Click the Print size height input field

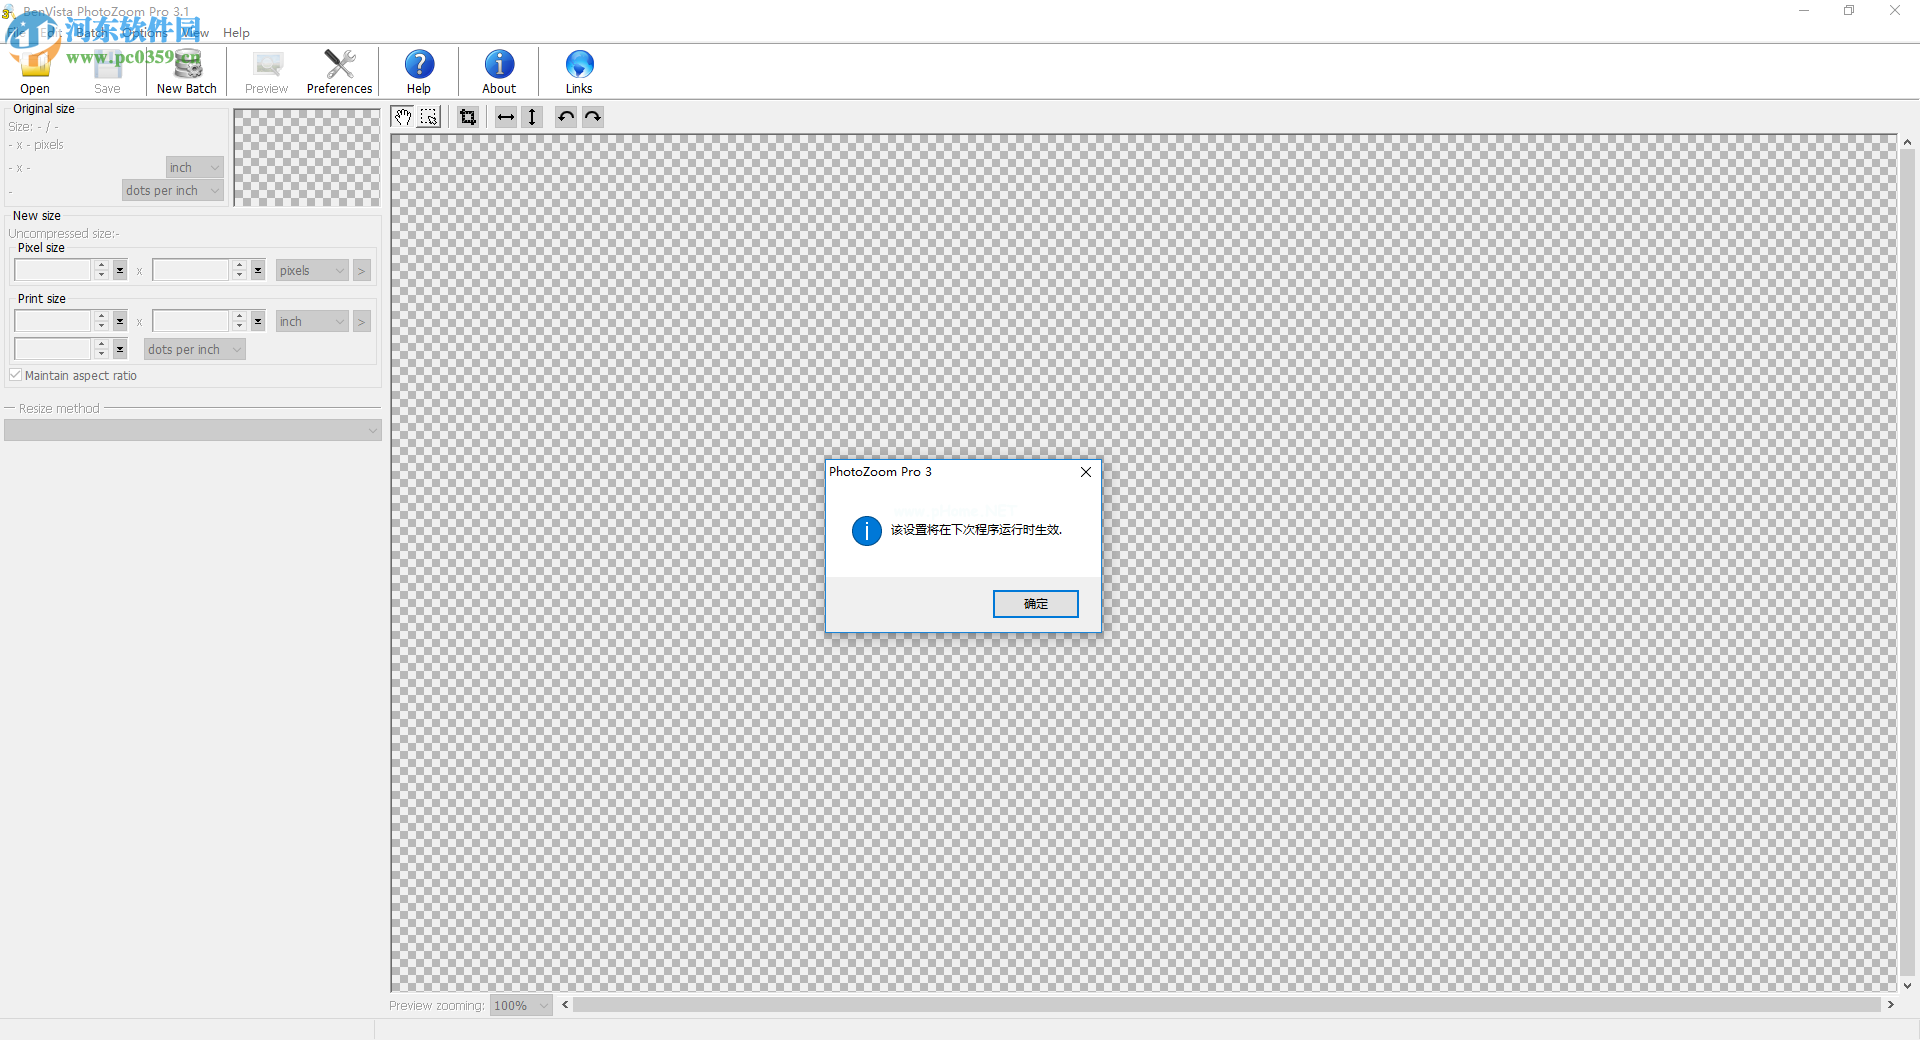191,321
